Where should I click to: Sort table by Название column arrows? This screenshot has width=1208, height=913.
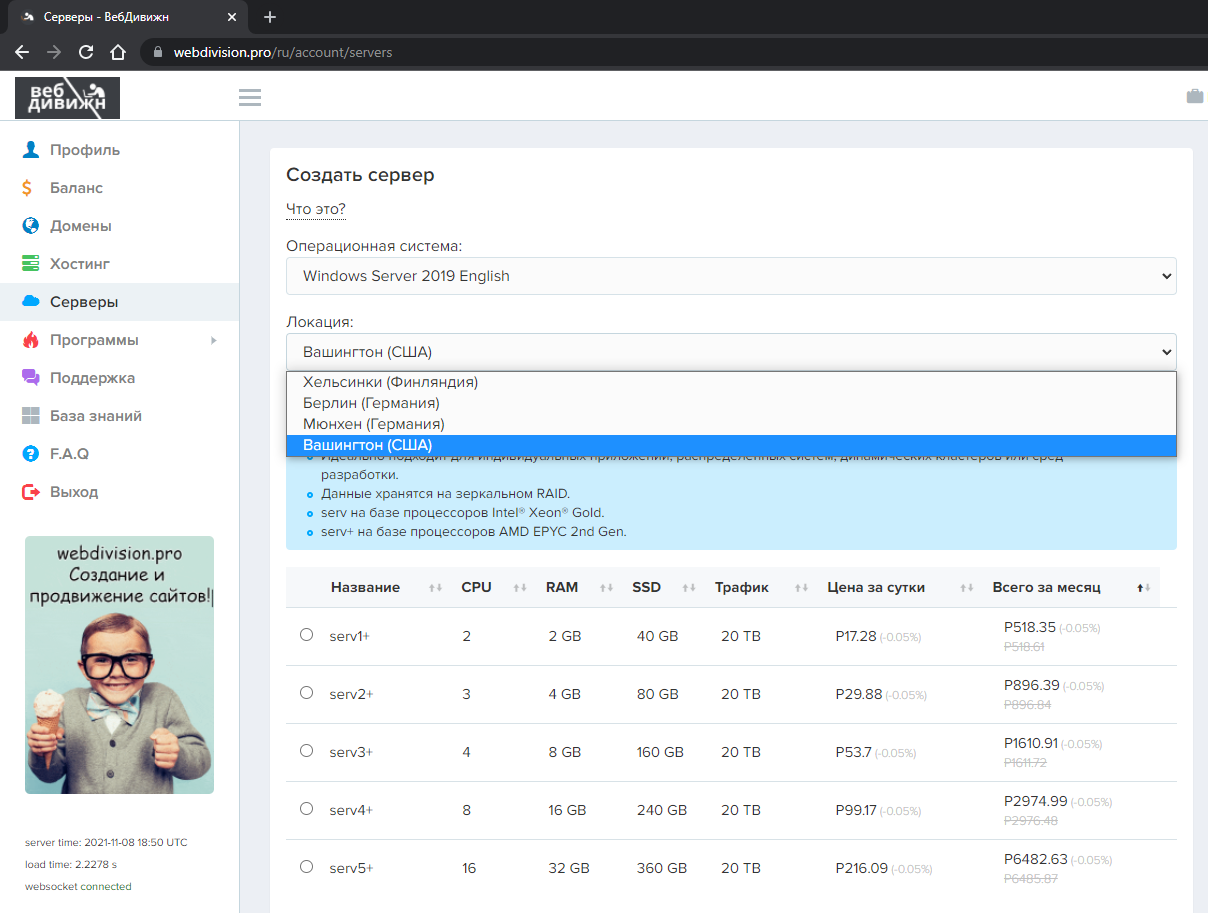click(435, 588)
